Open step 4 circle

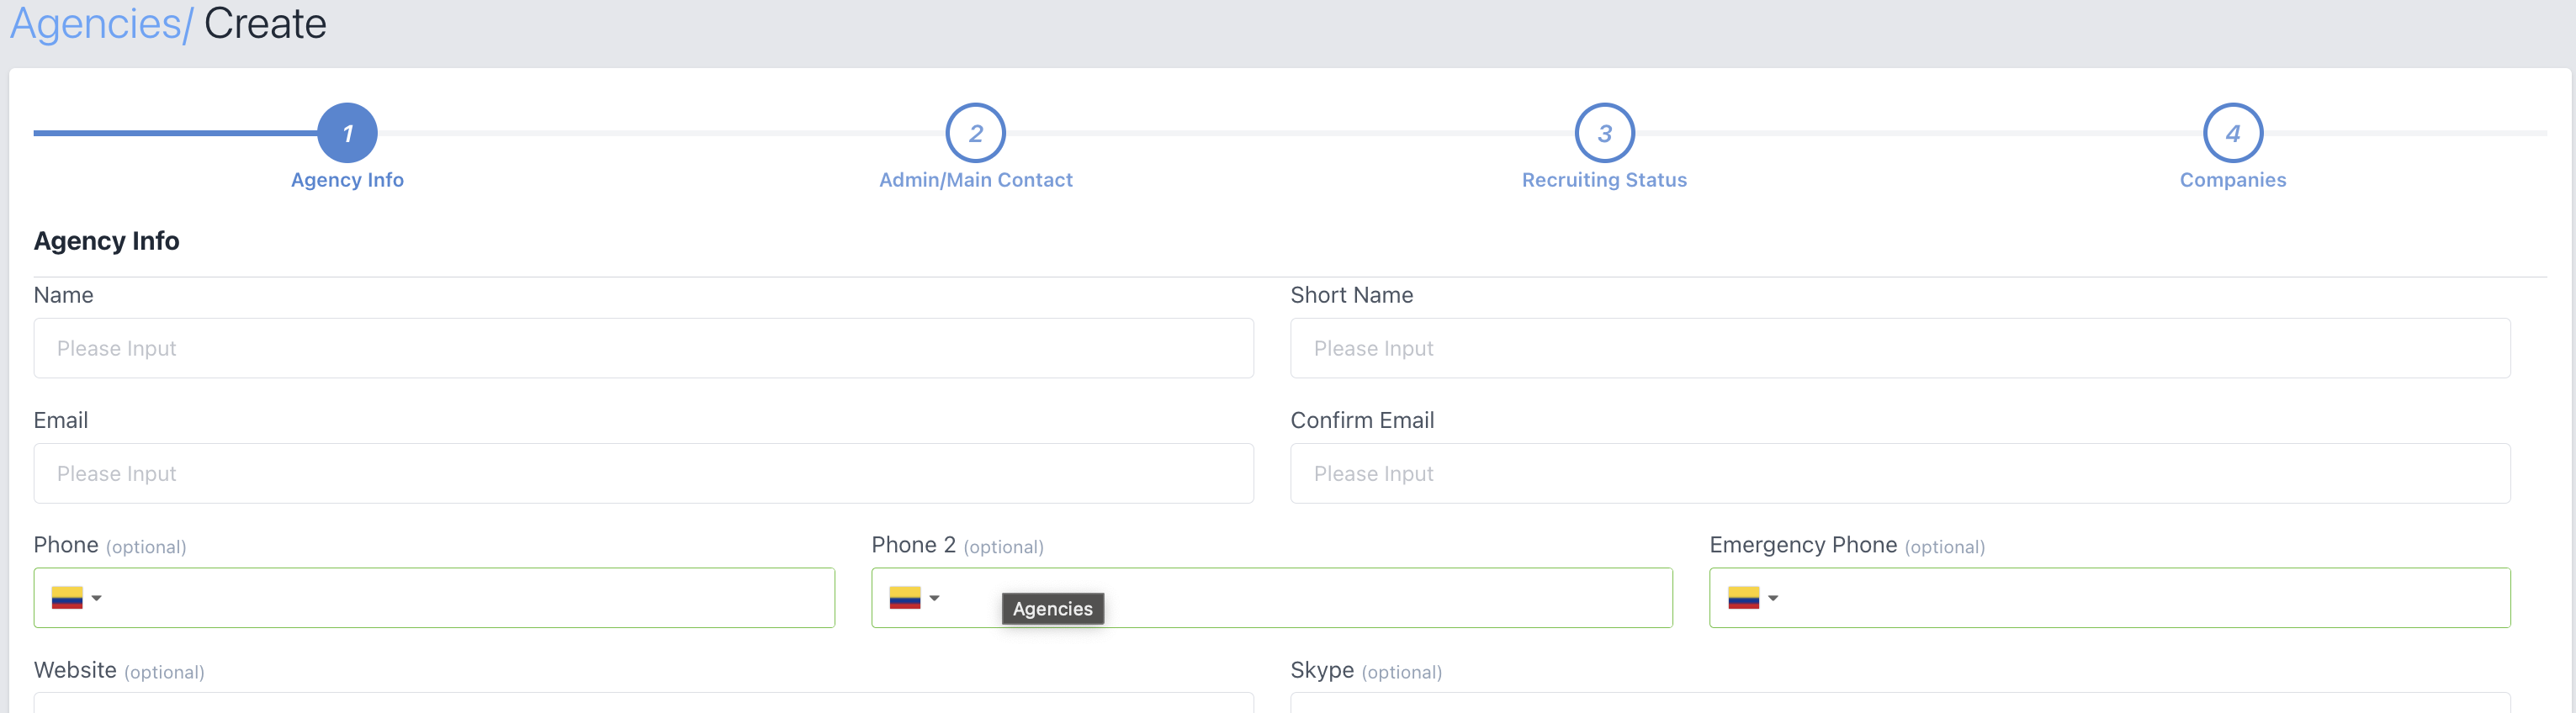[2232, 133]
